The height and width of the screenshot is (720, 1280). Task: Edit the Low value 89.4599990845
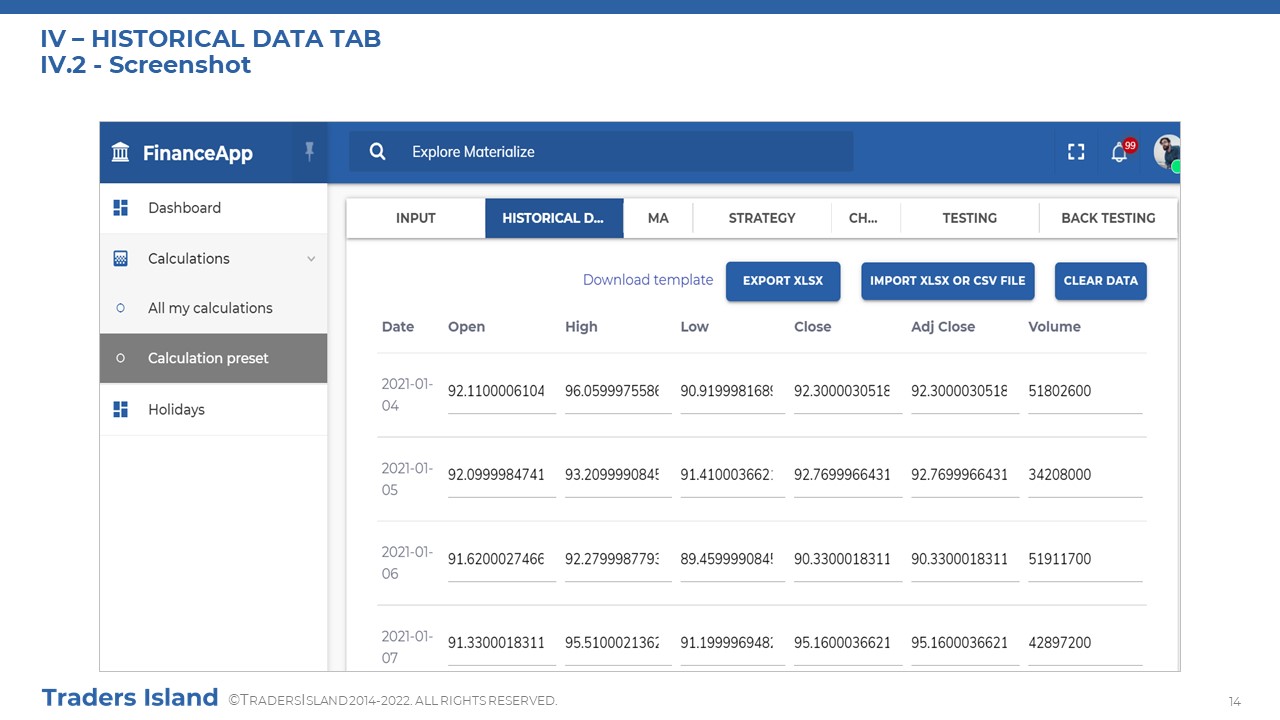[733, 560]
